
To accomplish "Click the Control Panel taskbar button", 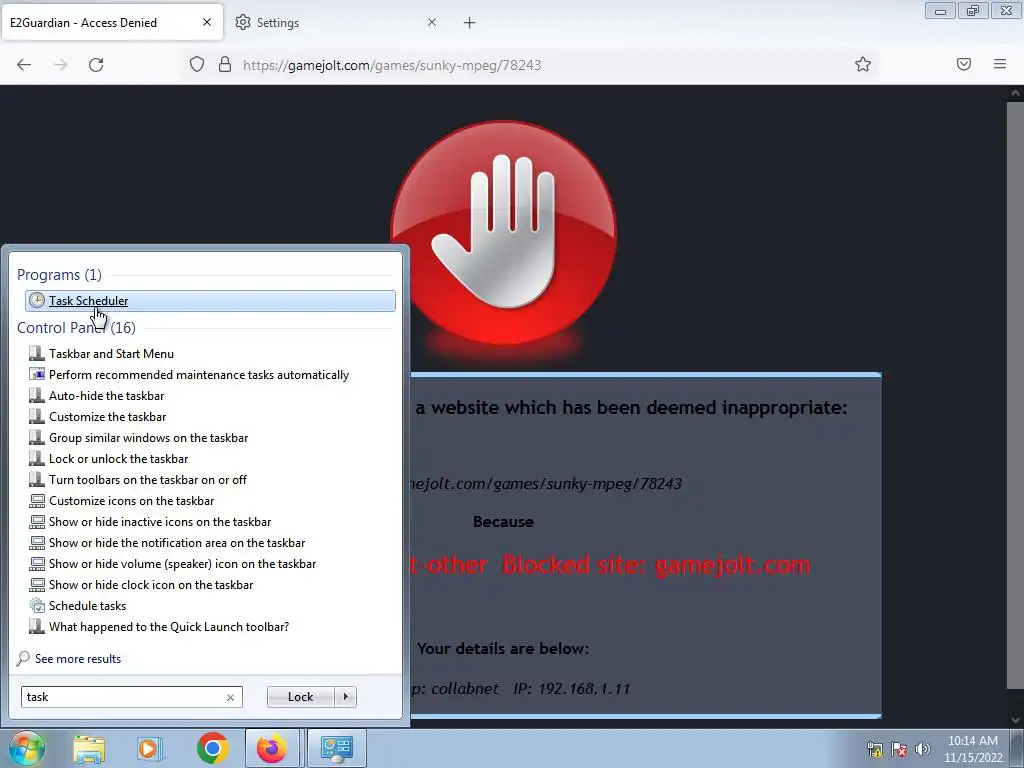I will click(x=337, y=748).
